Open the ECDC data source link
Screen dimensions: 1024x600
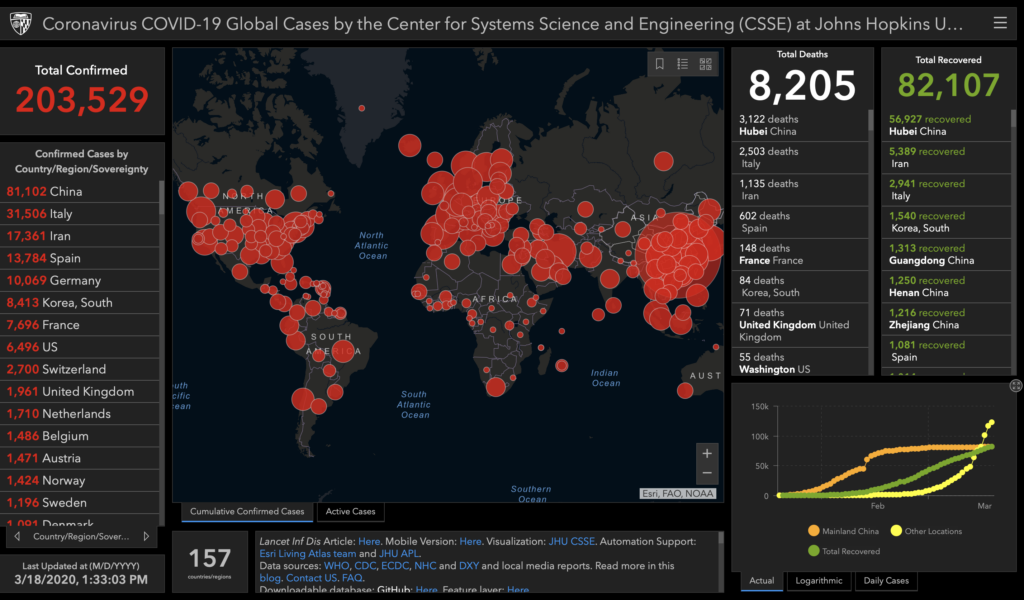click(x=395, y=566)
